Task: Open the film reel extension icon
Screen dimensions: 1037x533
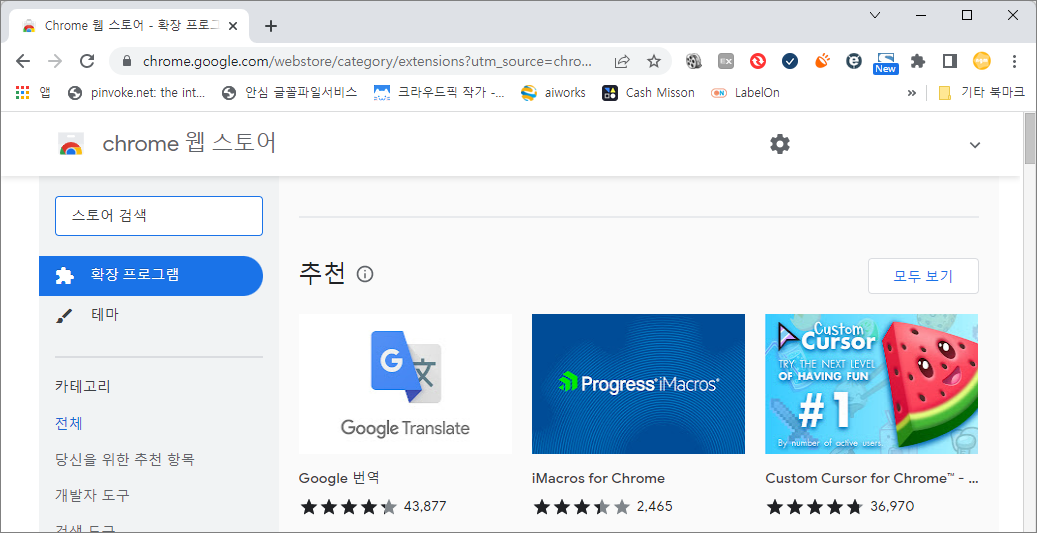Action: 693,62
